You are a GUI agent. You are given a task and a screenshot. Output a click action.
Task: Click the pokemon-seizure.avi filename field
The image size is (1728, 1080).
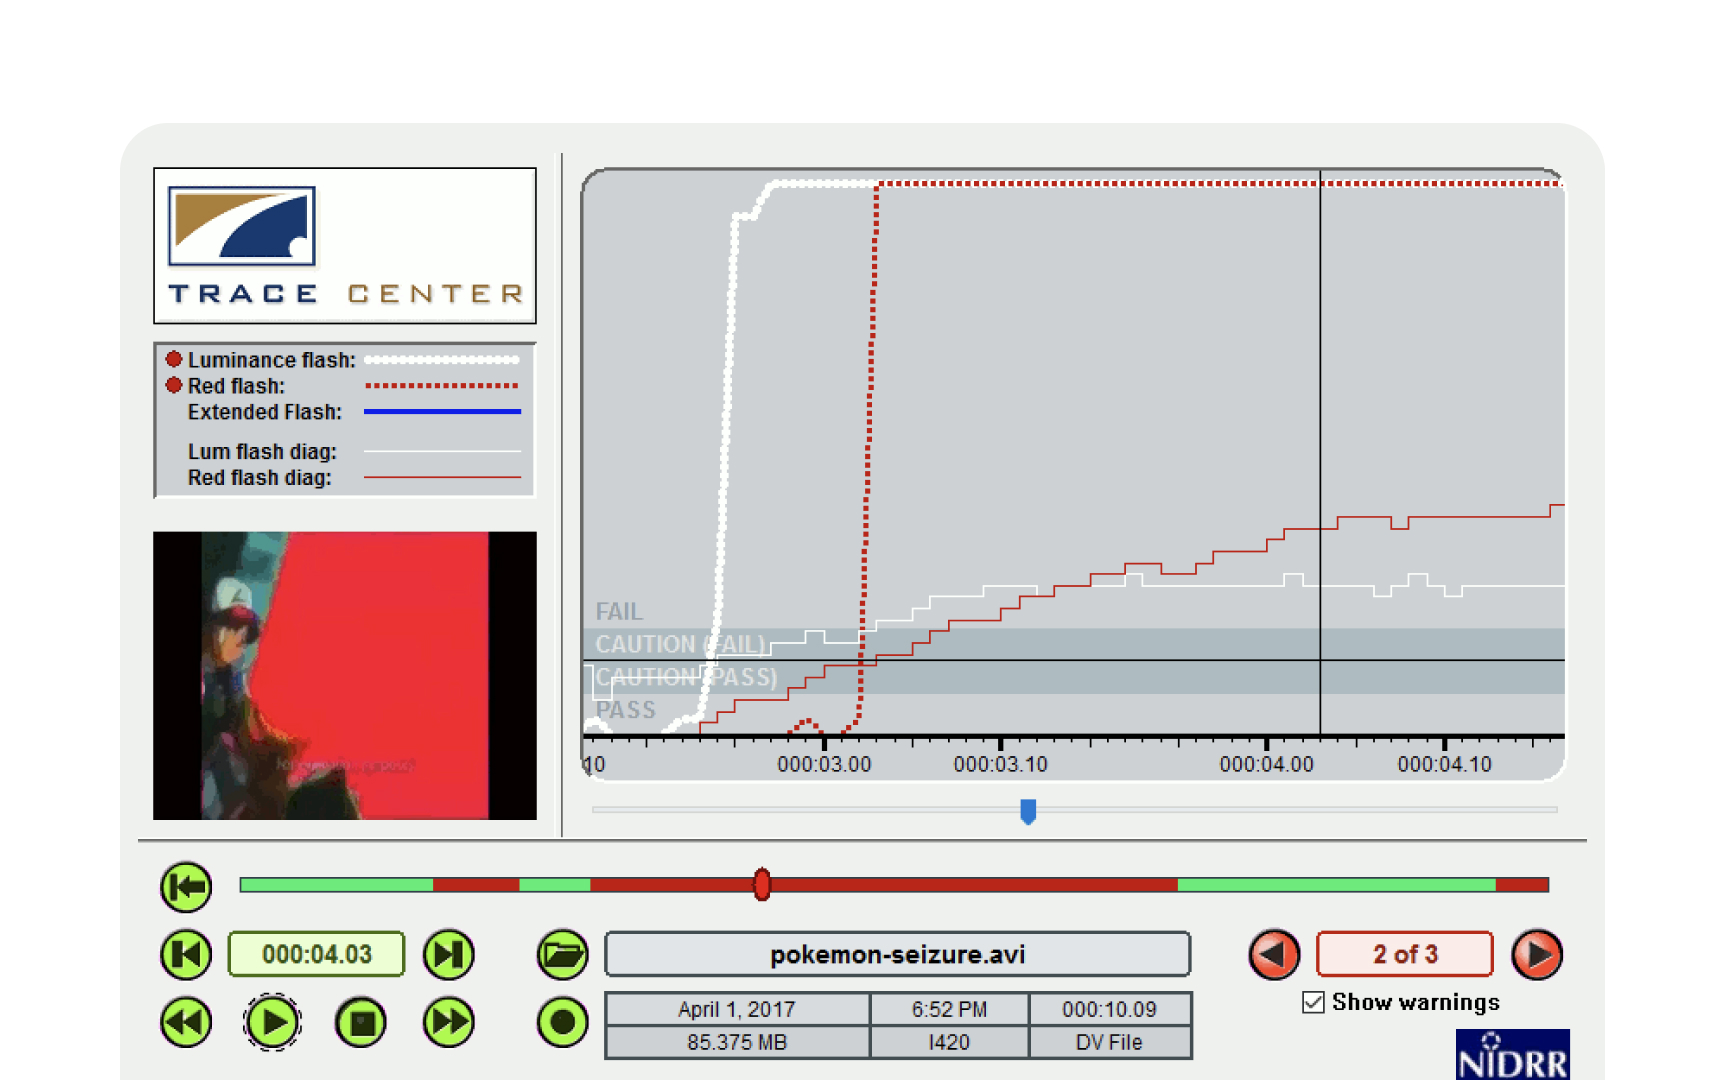click(897, 954)
